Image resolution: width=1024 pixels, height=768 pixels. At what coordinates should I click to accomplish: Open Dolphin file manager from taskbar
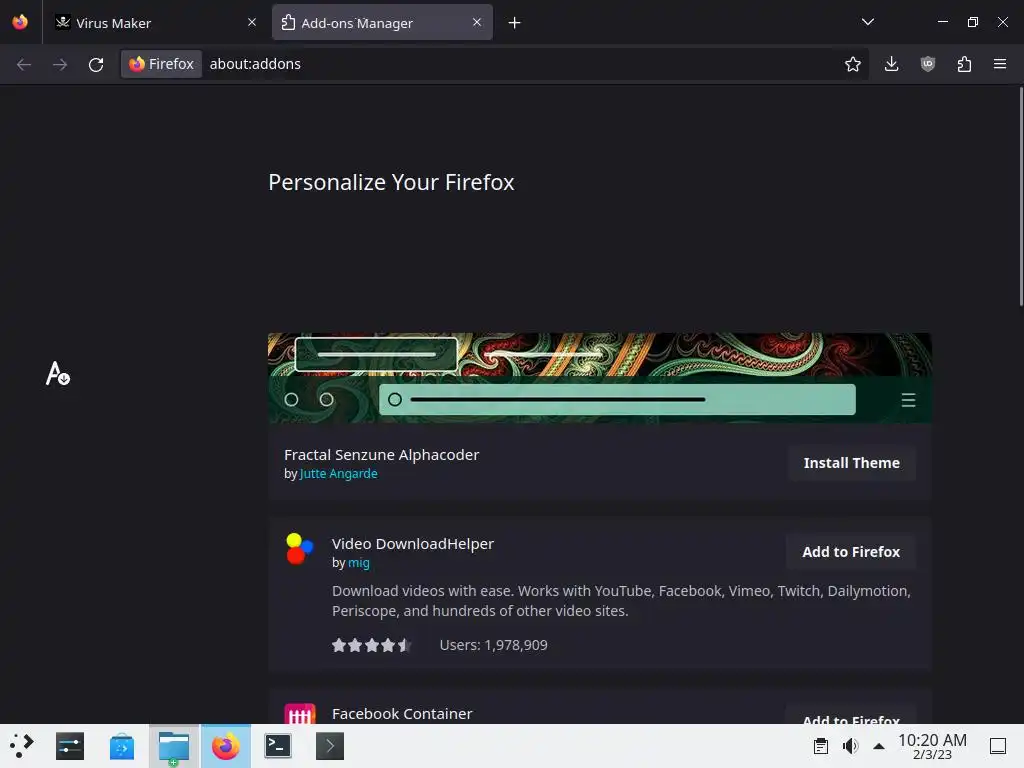174,746
